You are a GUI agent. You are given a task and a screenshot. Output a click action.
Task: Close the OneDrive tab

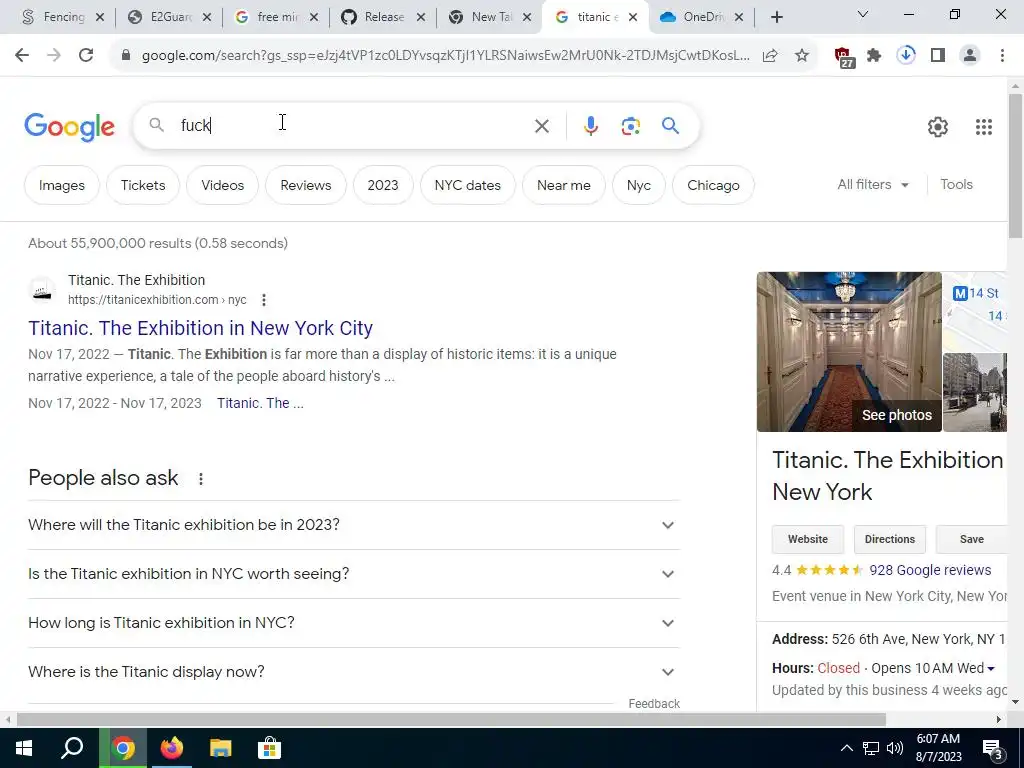739,18
